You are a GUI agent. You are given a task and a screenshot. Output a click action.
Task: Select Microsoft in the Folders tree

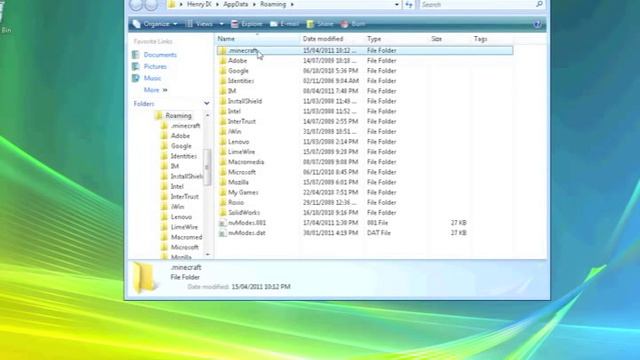(x=184, y=247)
